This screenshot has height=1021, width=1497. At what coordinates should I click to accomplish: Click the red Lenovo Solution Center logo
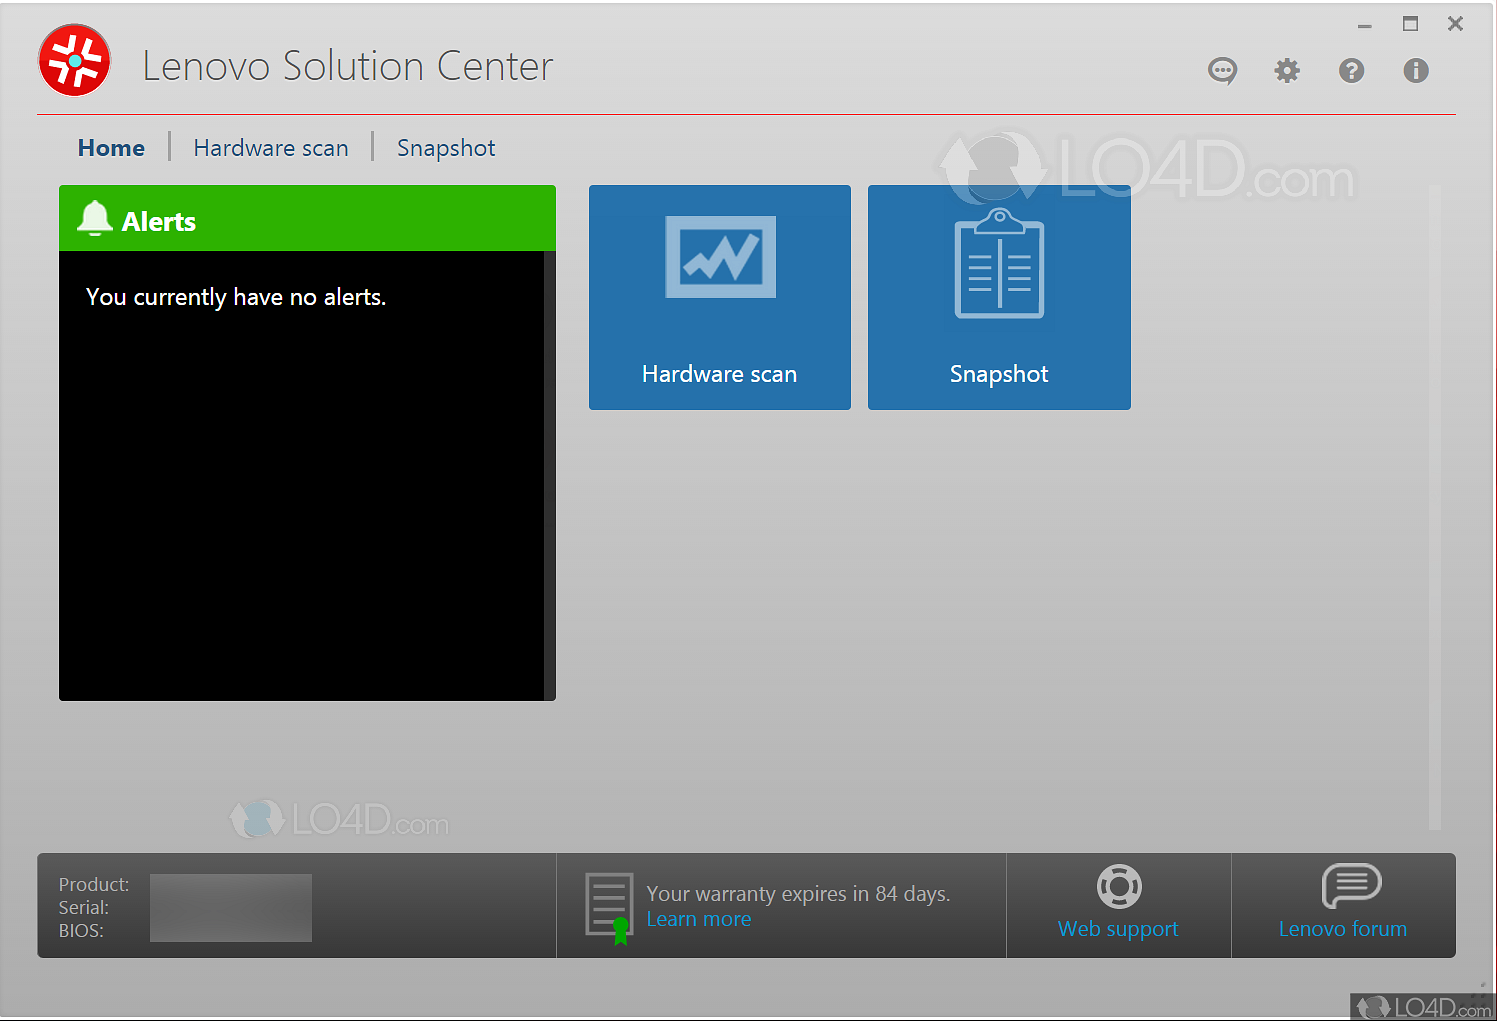(x=74, y=61)
